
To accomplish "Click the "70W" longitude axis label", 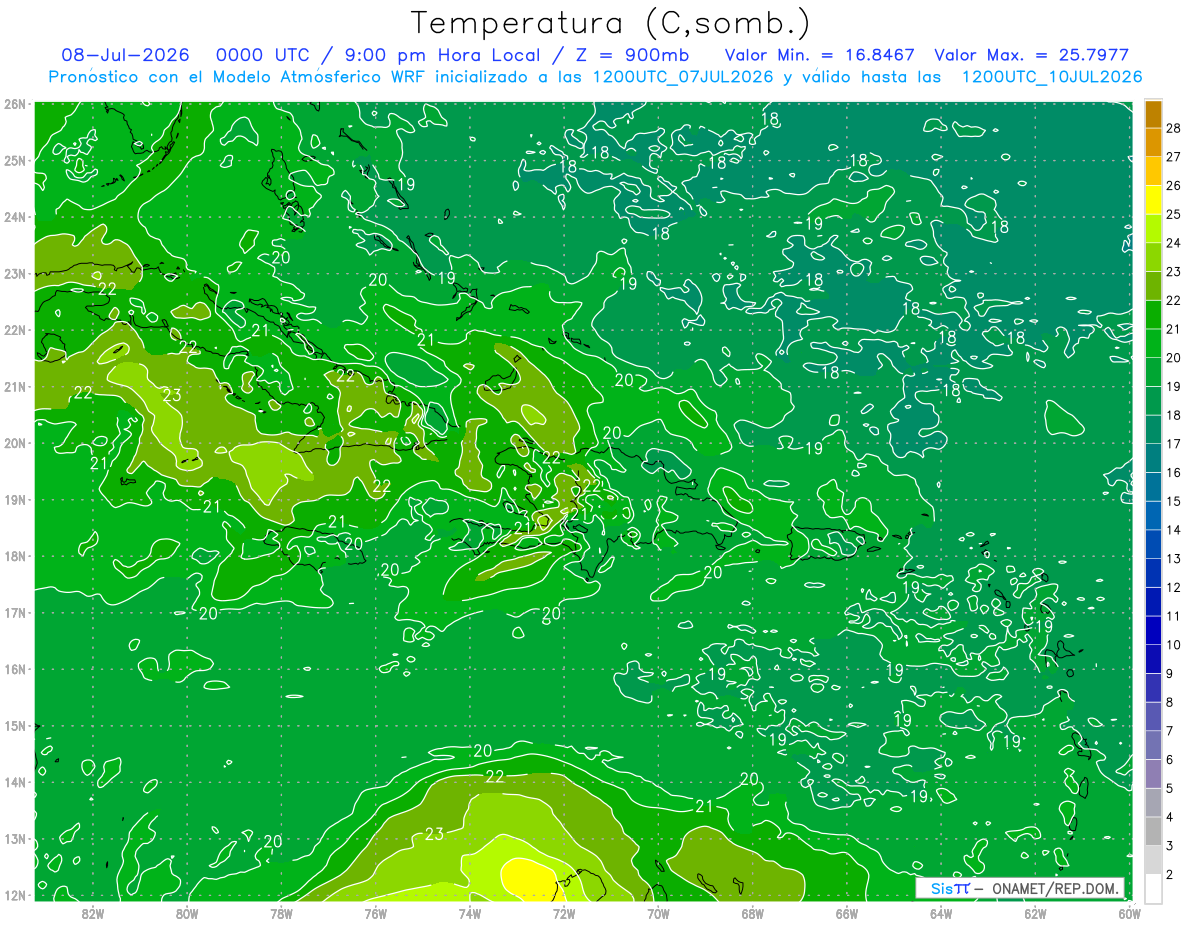I will (x=658, y=912).
